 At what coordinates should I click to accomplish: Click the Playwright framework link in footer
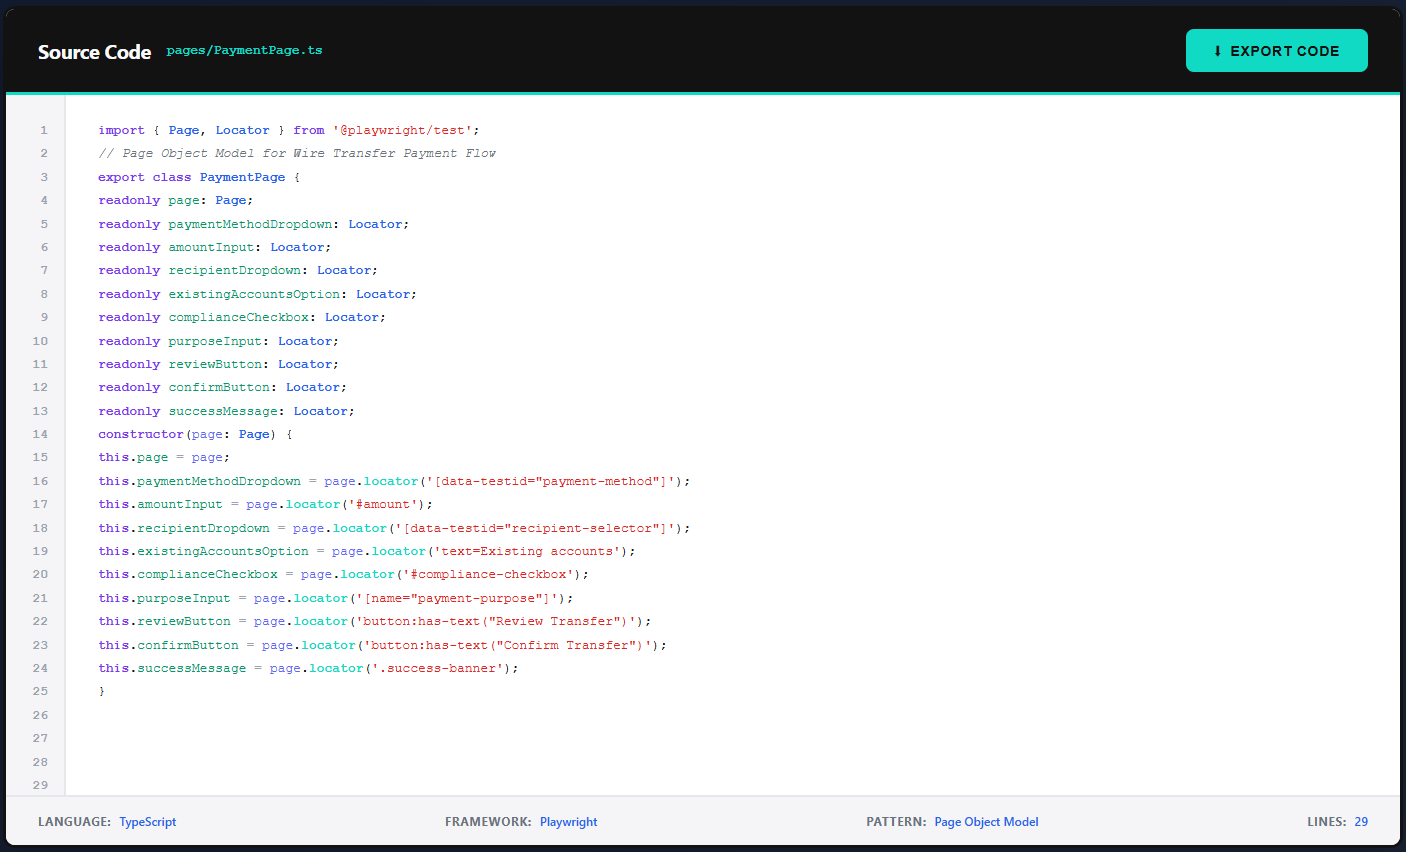pos(568,821)
